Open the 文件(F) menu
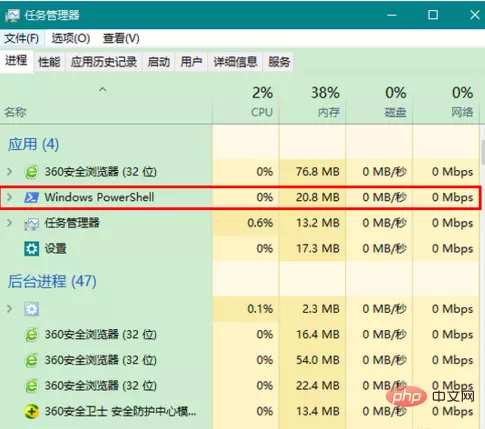485x429 pixels. pyautogui.click(x=22, y=38)
